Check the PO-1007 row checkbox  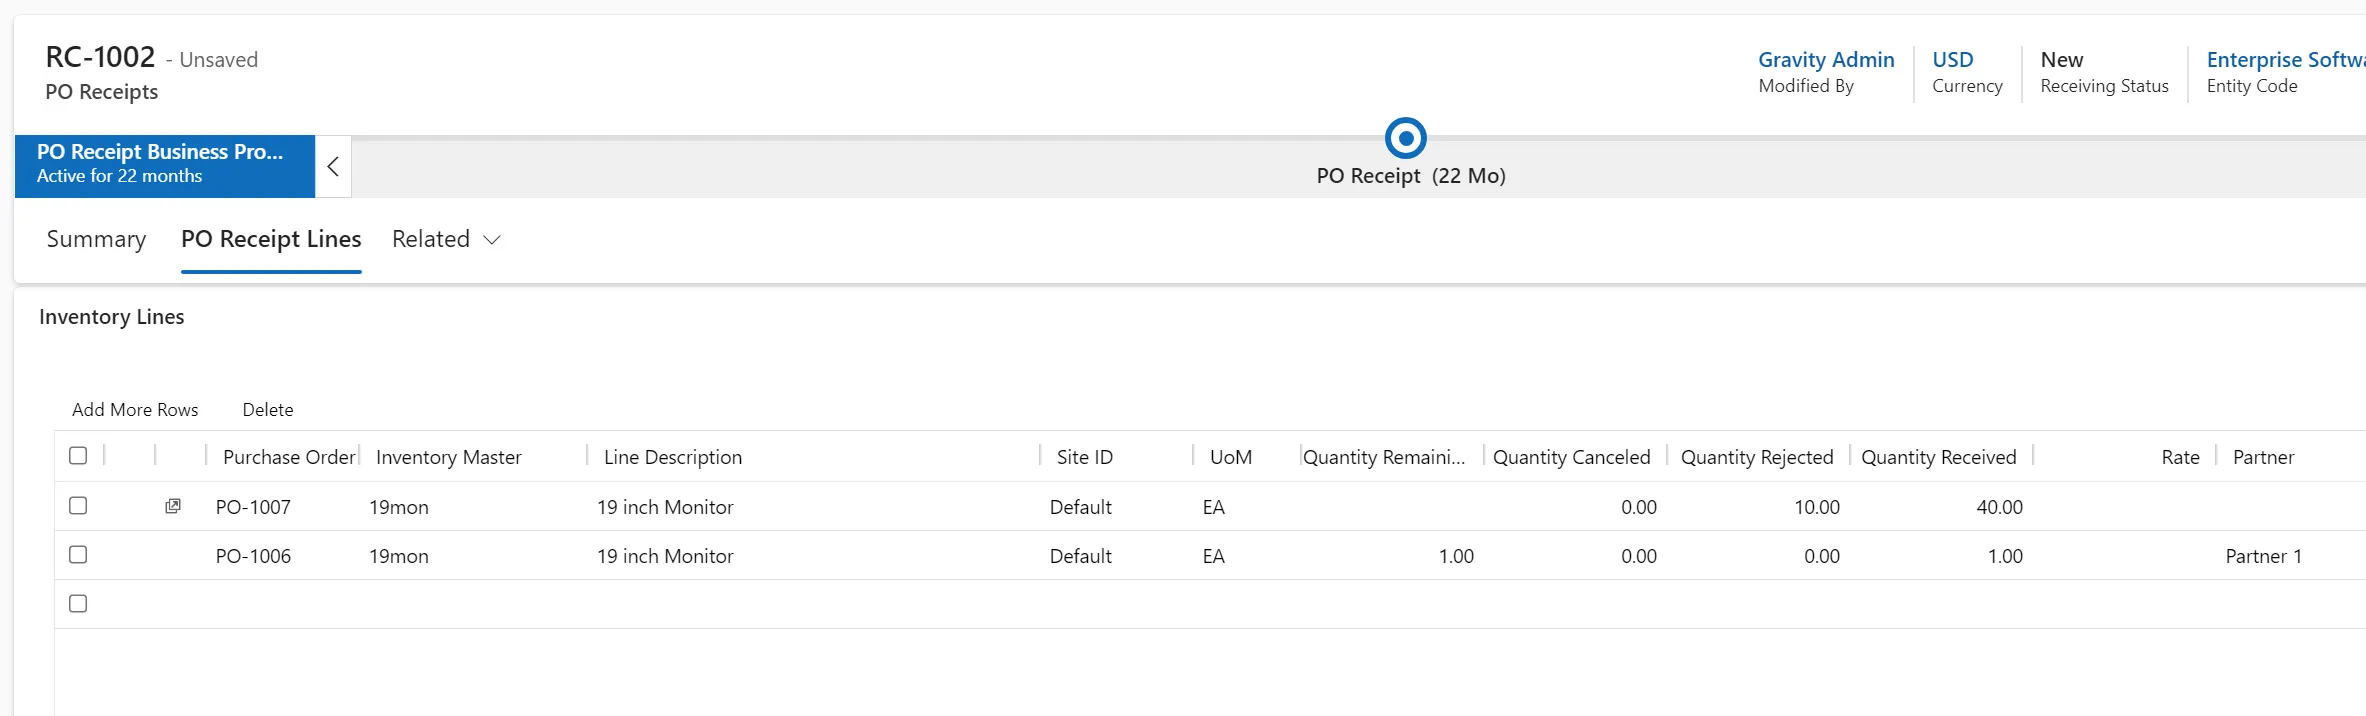pyautogui.click(x=78, y=506)
